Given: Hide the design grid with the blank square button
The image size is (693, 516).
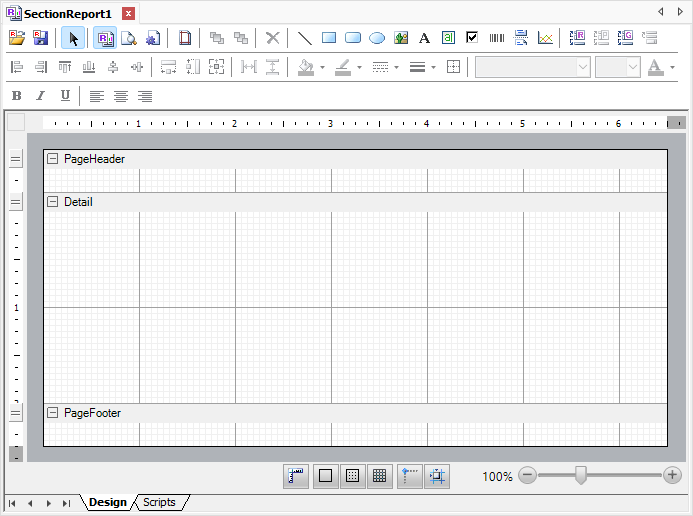Looking at the screenshot, I should (325, 476).
